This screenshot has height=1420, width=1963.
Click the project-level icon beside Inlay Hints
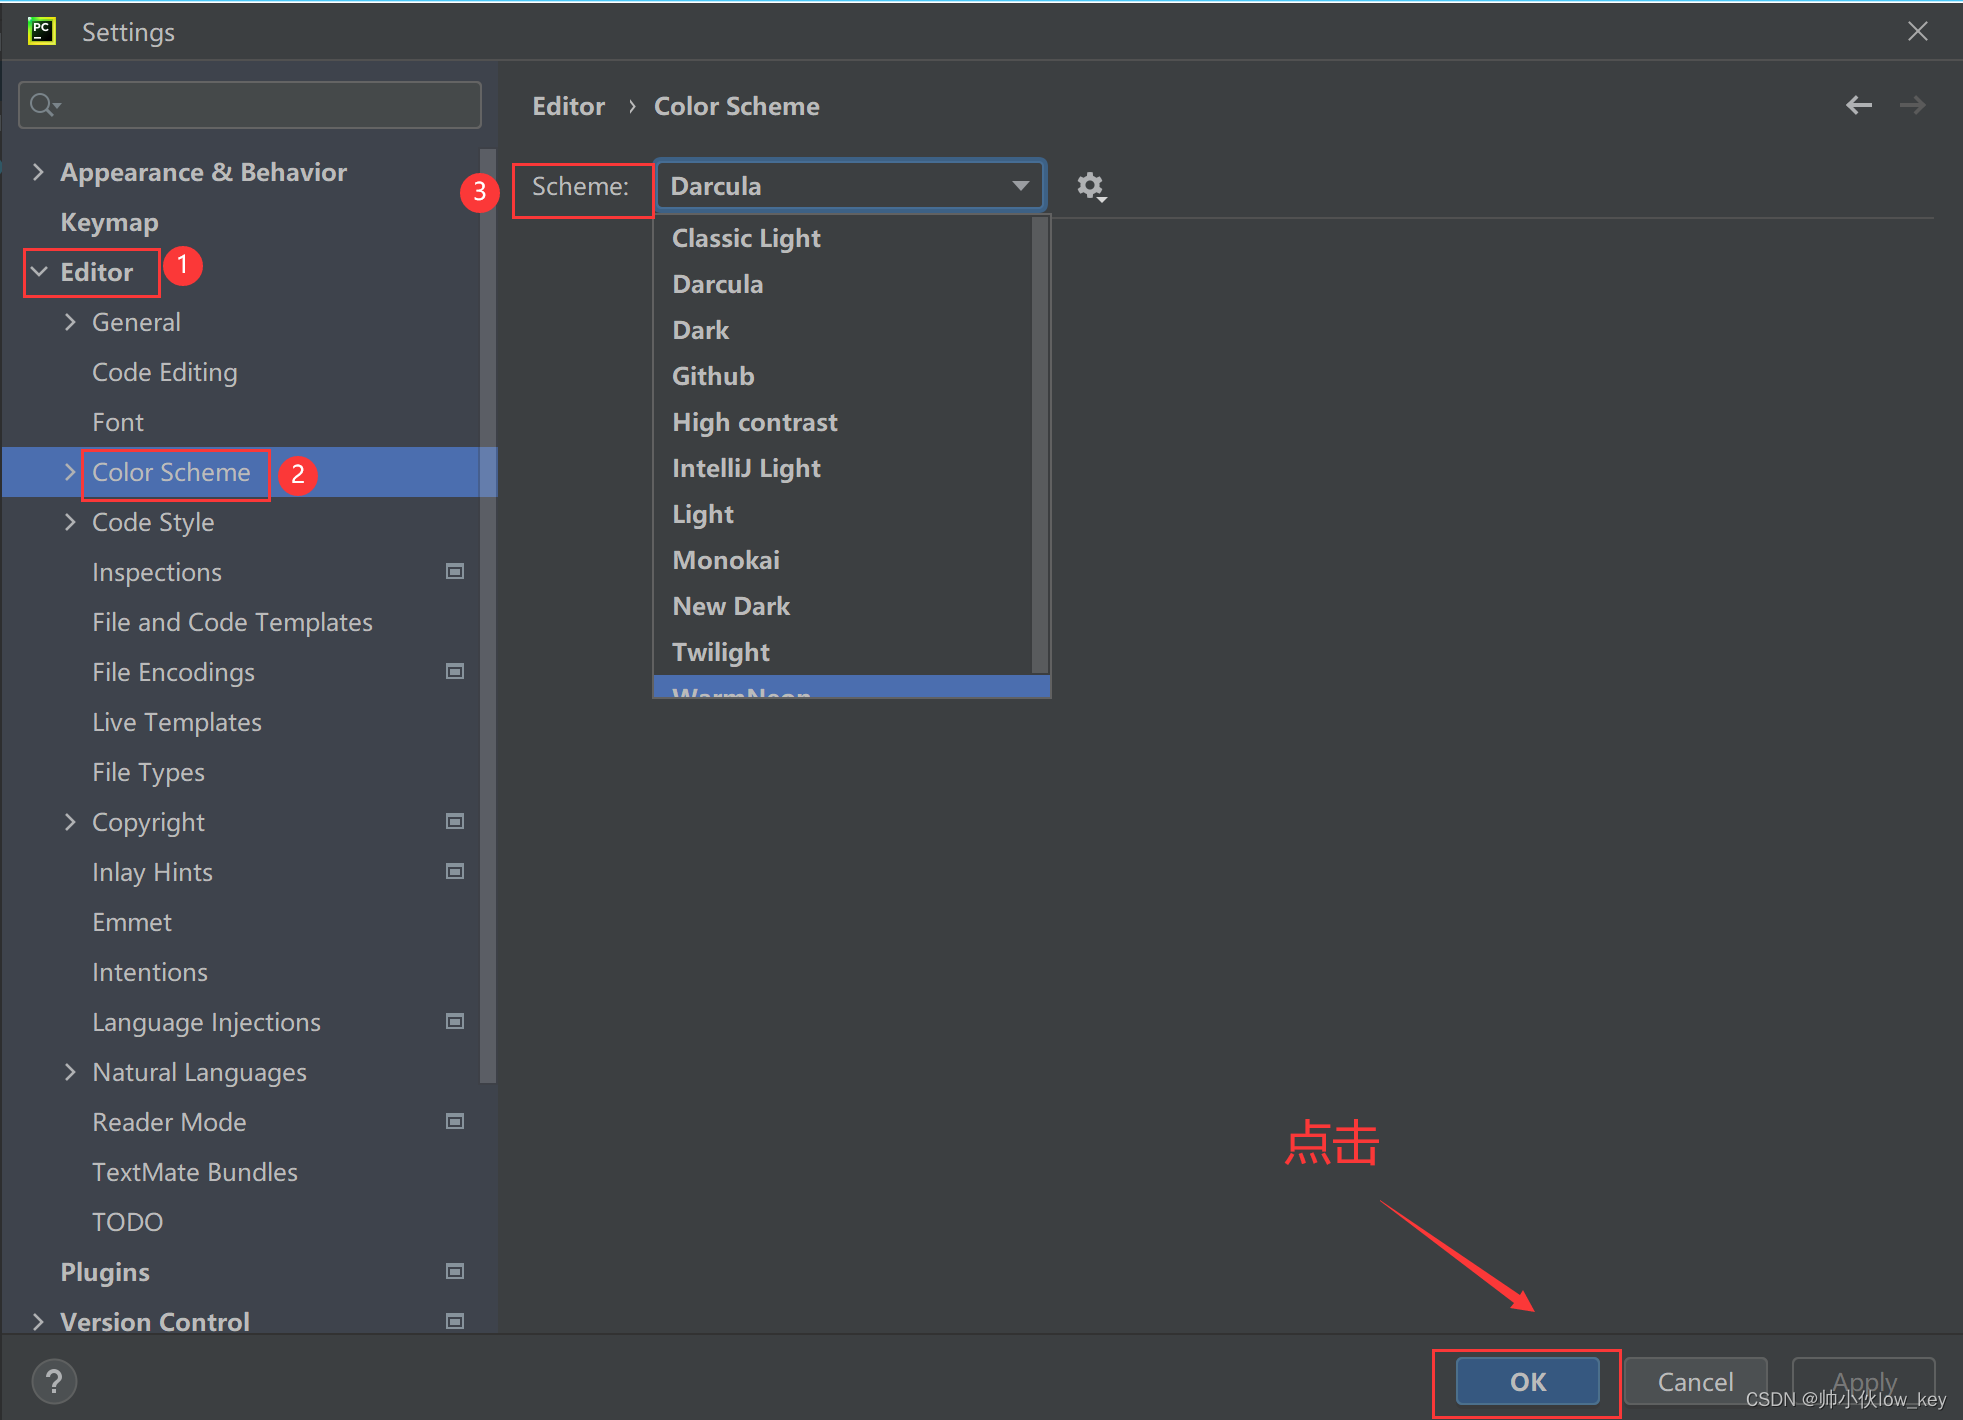click(x=455, y=872)
